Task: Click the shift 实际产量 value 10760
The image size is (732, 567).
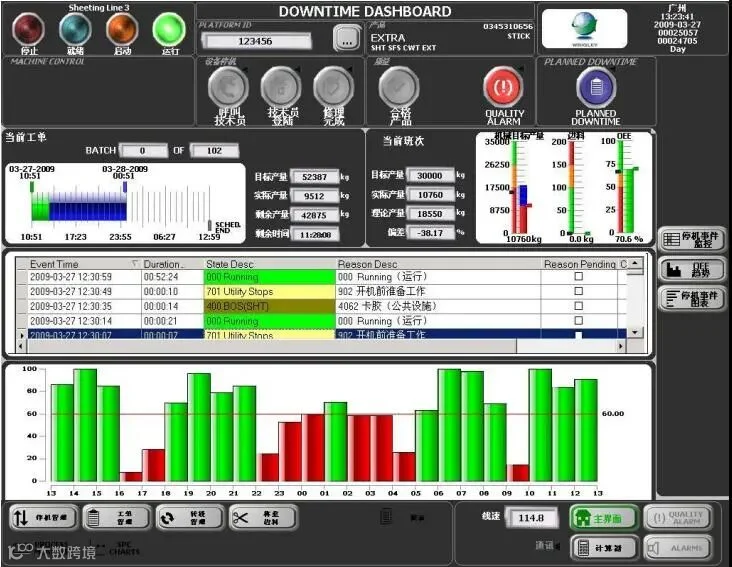Action: point(430,195)
